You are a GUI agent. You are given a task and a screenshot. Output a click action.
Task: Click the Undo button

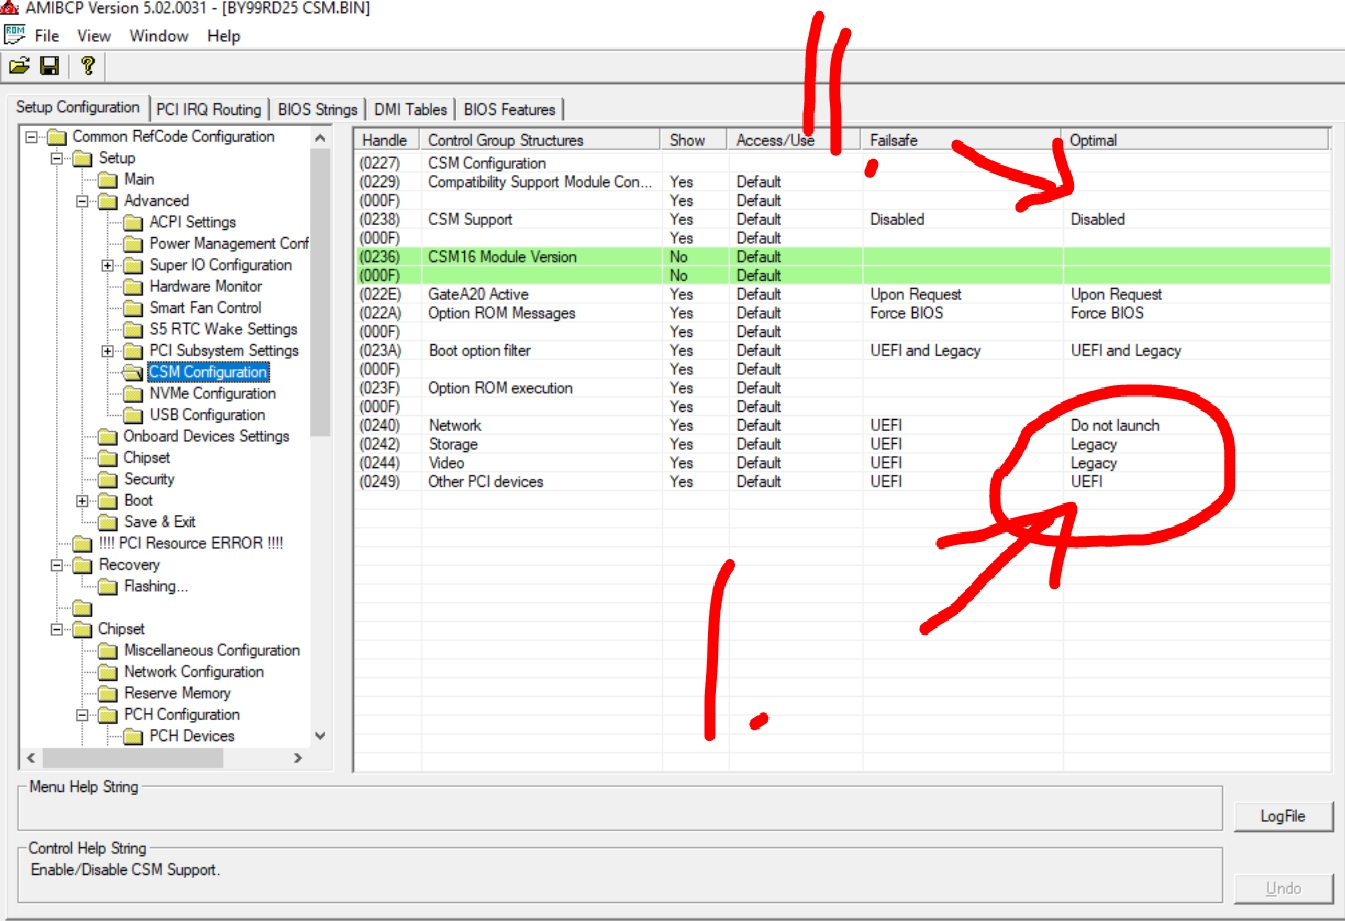(x=1283, y=888)
